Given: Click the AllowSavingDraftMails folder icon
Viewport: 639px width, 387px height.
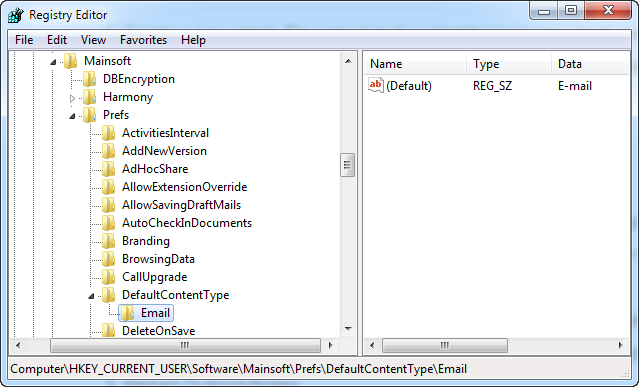Looking at the screenshot, I should pyautogui.click(x=108, y=205).
